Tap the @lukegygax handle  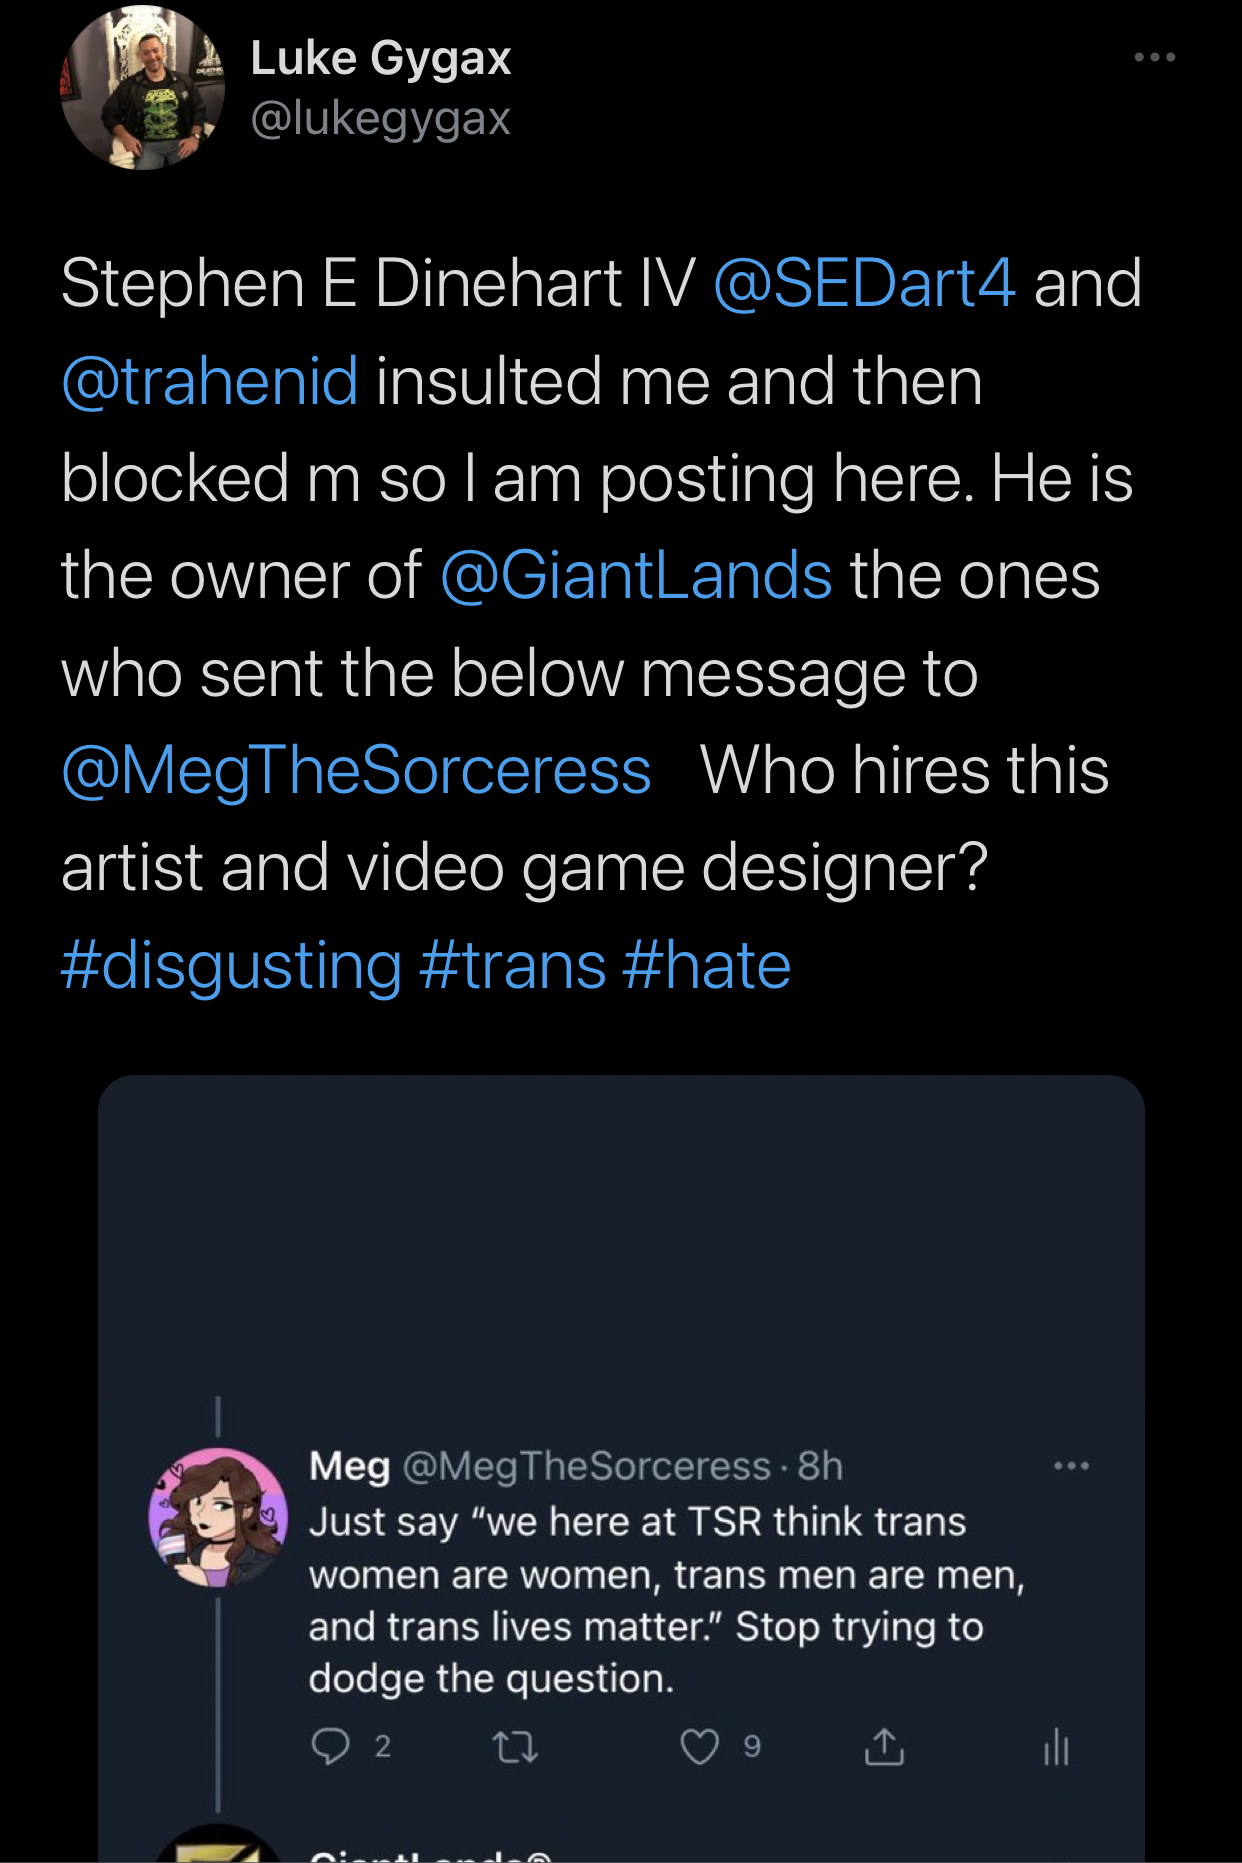pos(381,118)
